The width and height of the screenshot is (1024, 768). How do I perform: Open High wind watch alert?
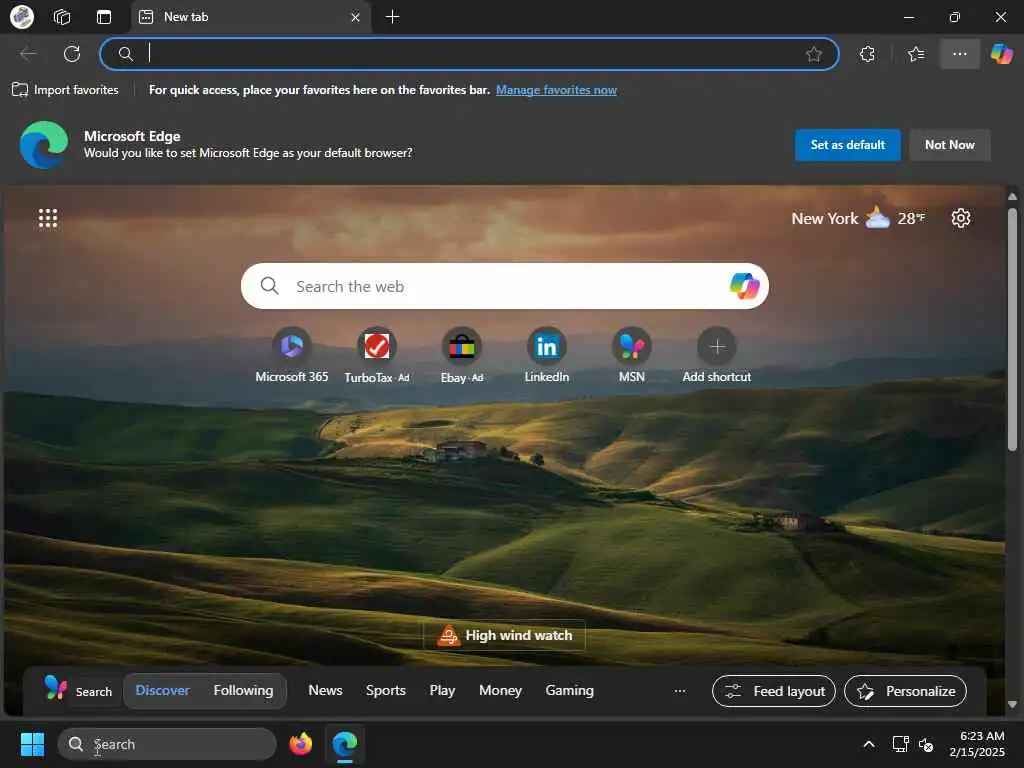click(504, 635)
